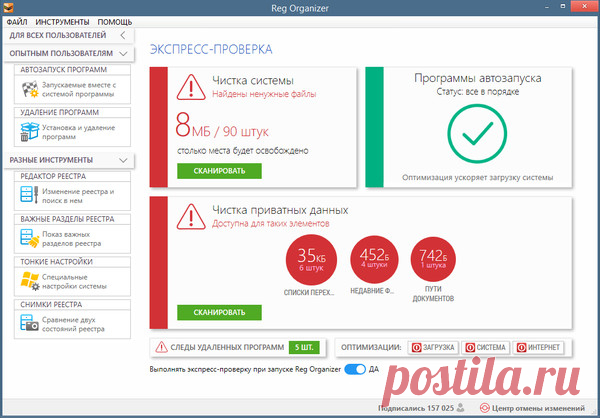Viewport: 600px width, 418px height.
Task: Click Найдены ненужные файлы status text
Action: [x=264, y=94]
